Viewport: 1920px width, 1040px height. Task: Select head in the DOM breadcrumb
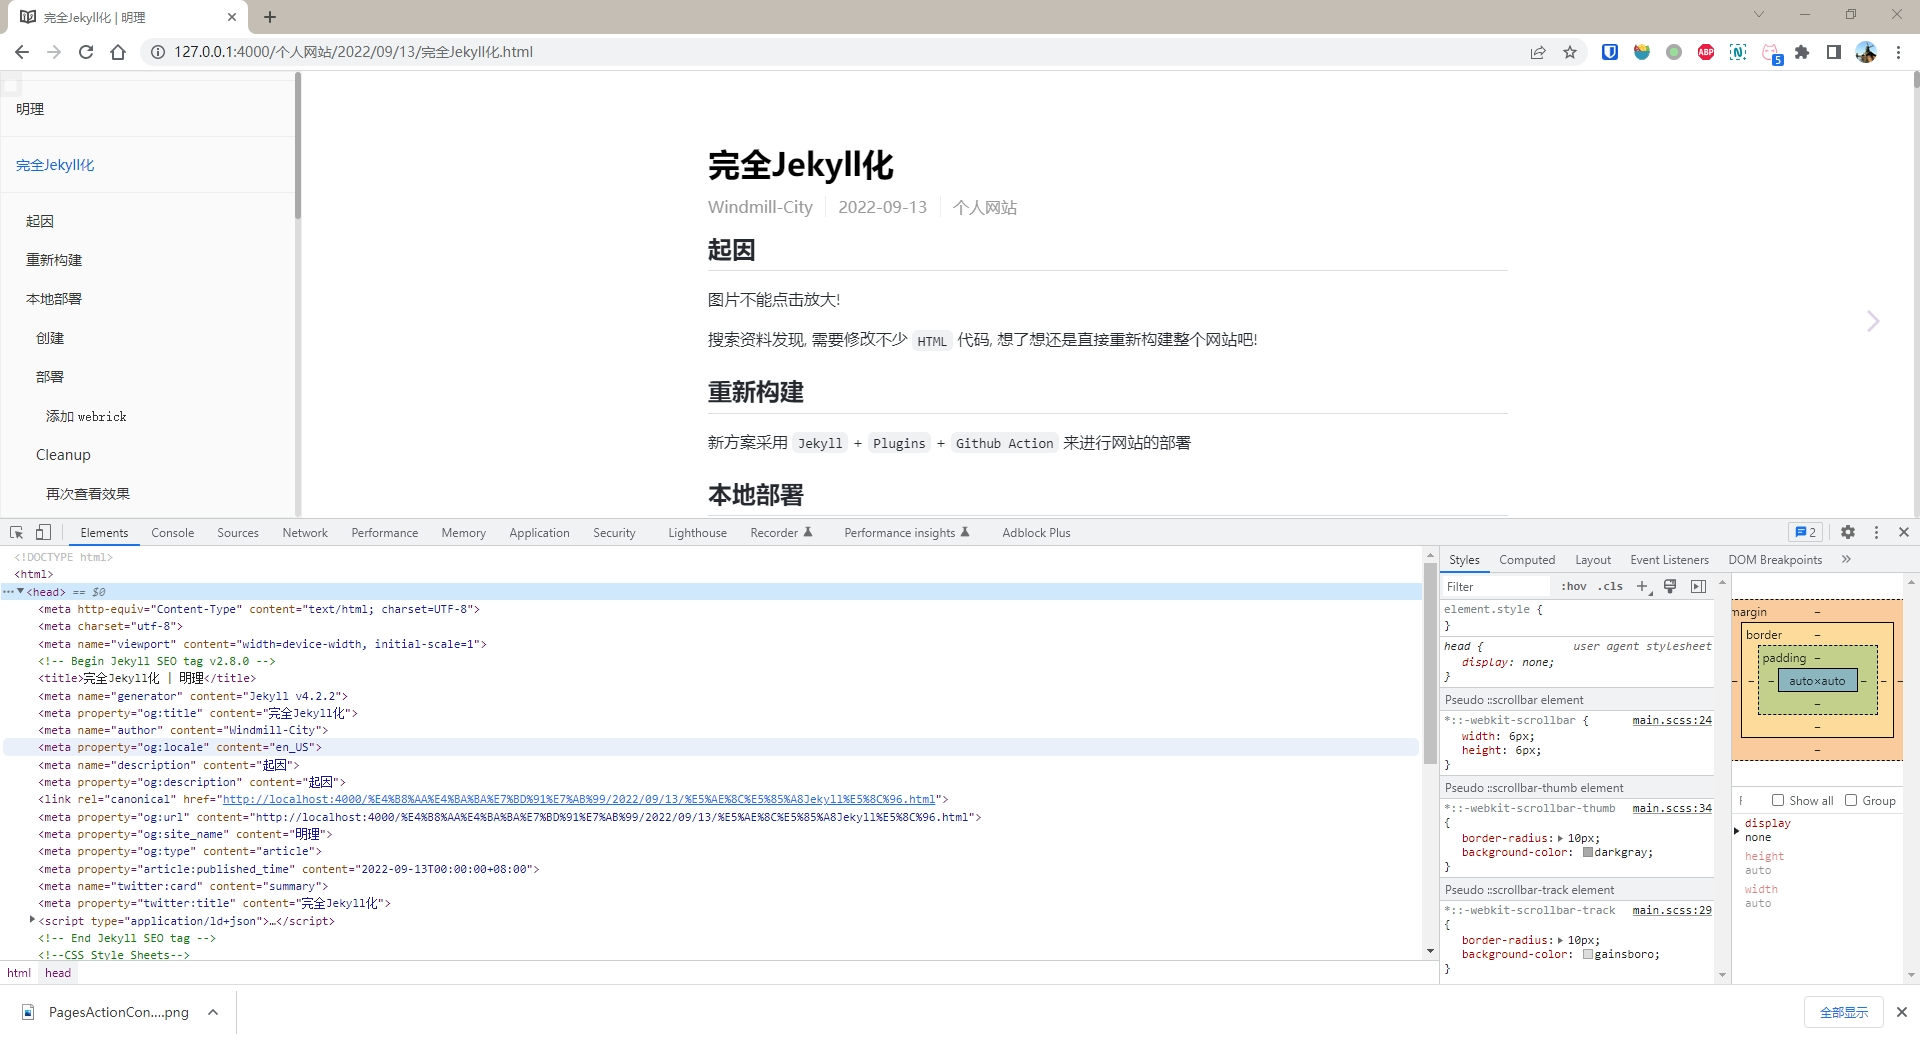pos(58,973)
